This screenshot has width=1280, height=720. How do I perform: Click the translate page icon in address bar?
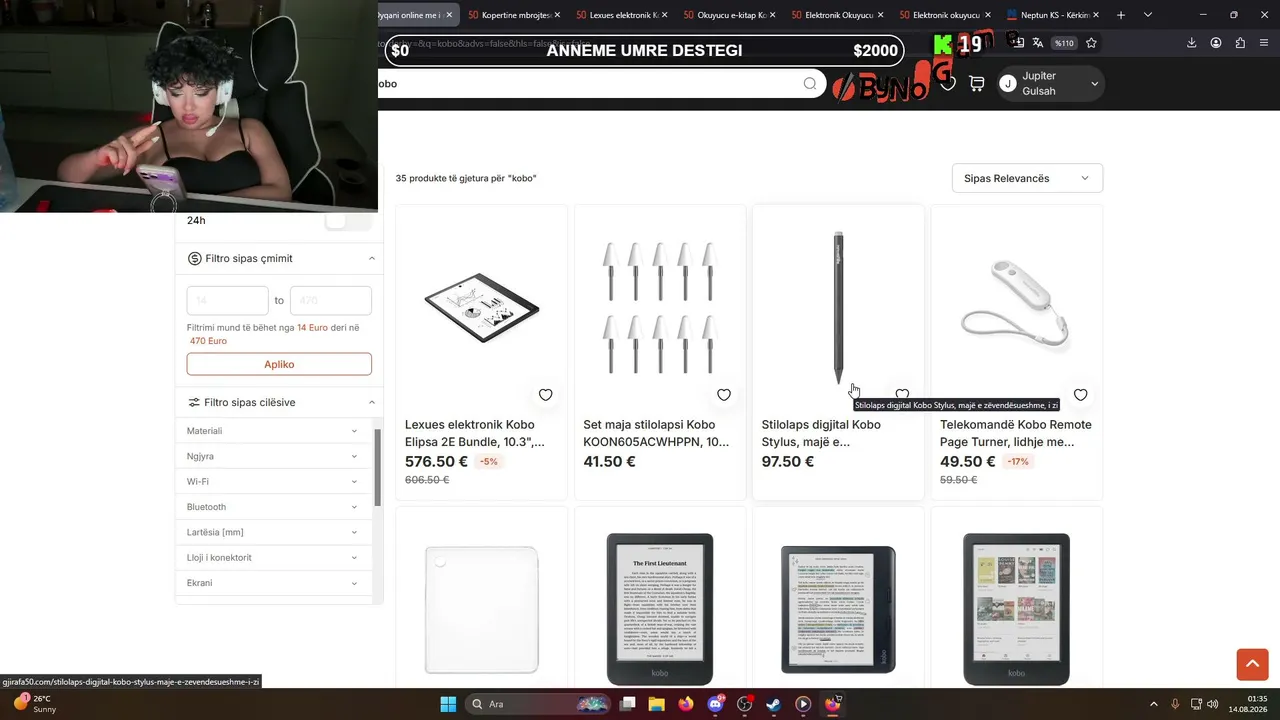pos(1037,43)
